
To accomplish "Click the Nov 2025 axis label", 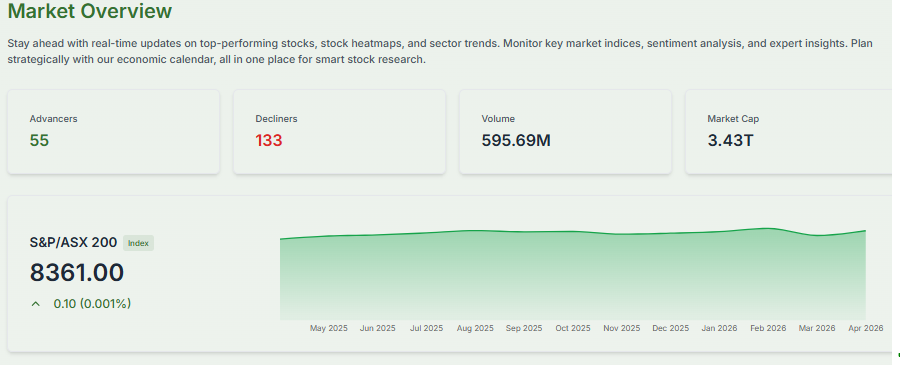I will (x=622, y=328).
